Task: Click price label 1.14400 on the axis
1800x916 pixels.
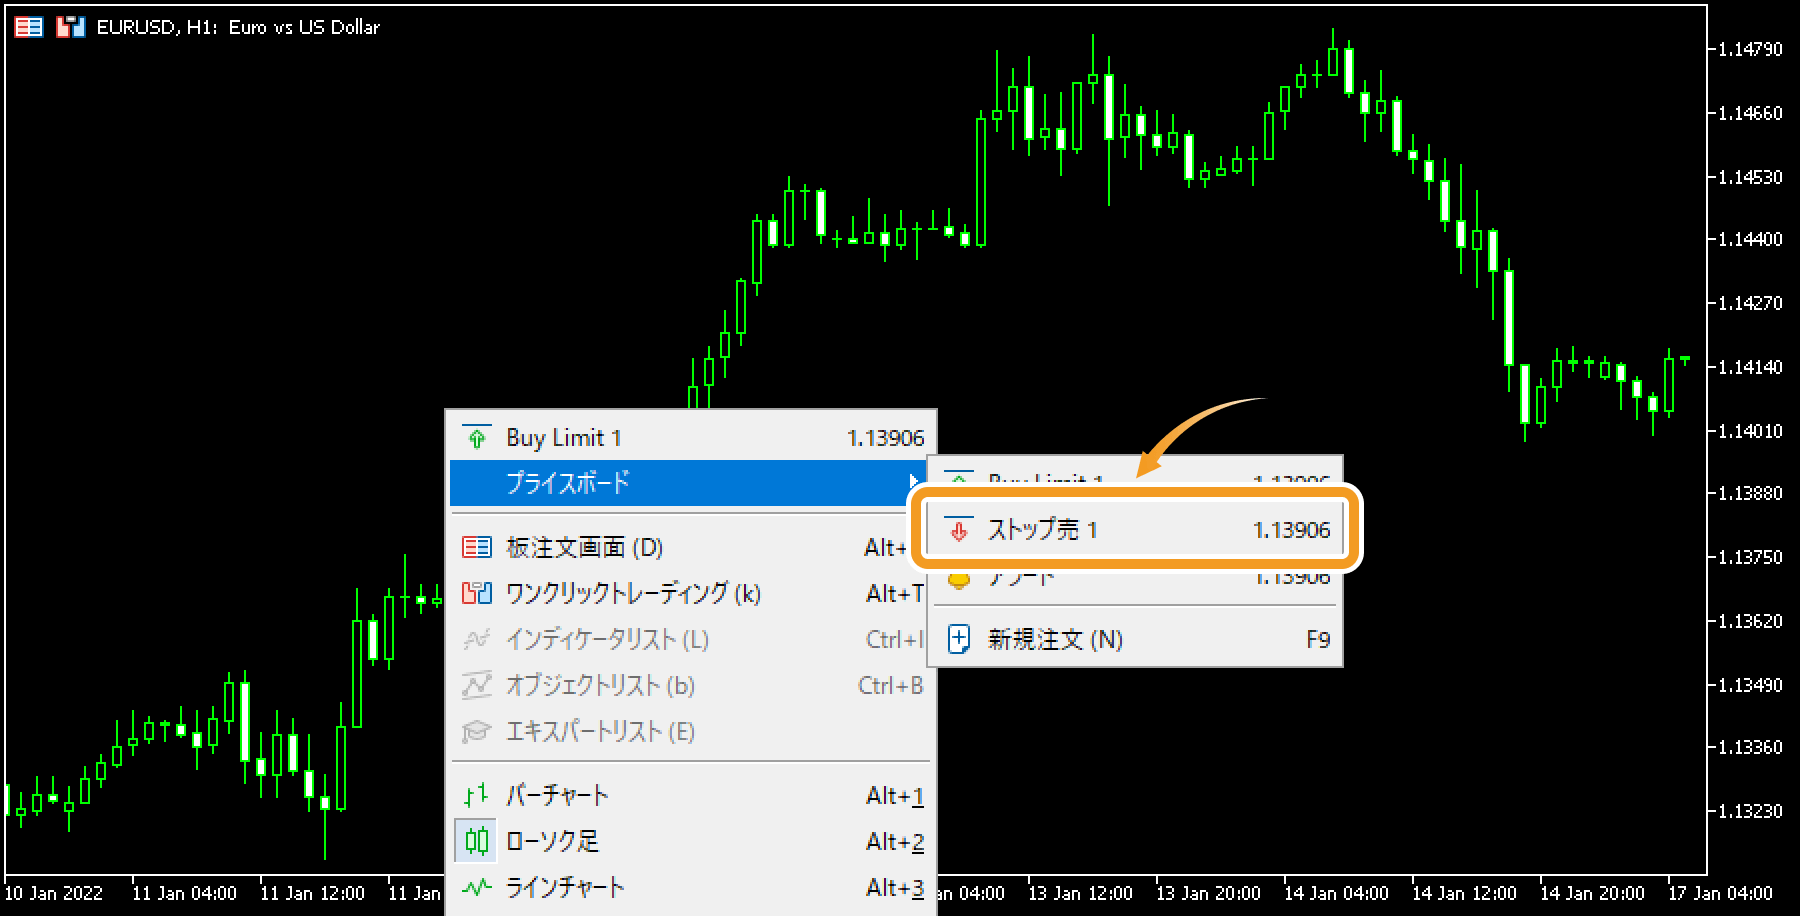Action: click(x=1750, y=239)
